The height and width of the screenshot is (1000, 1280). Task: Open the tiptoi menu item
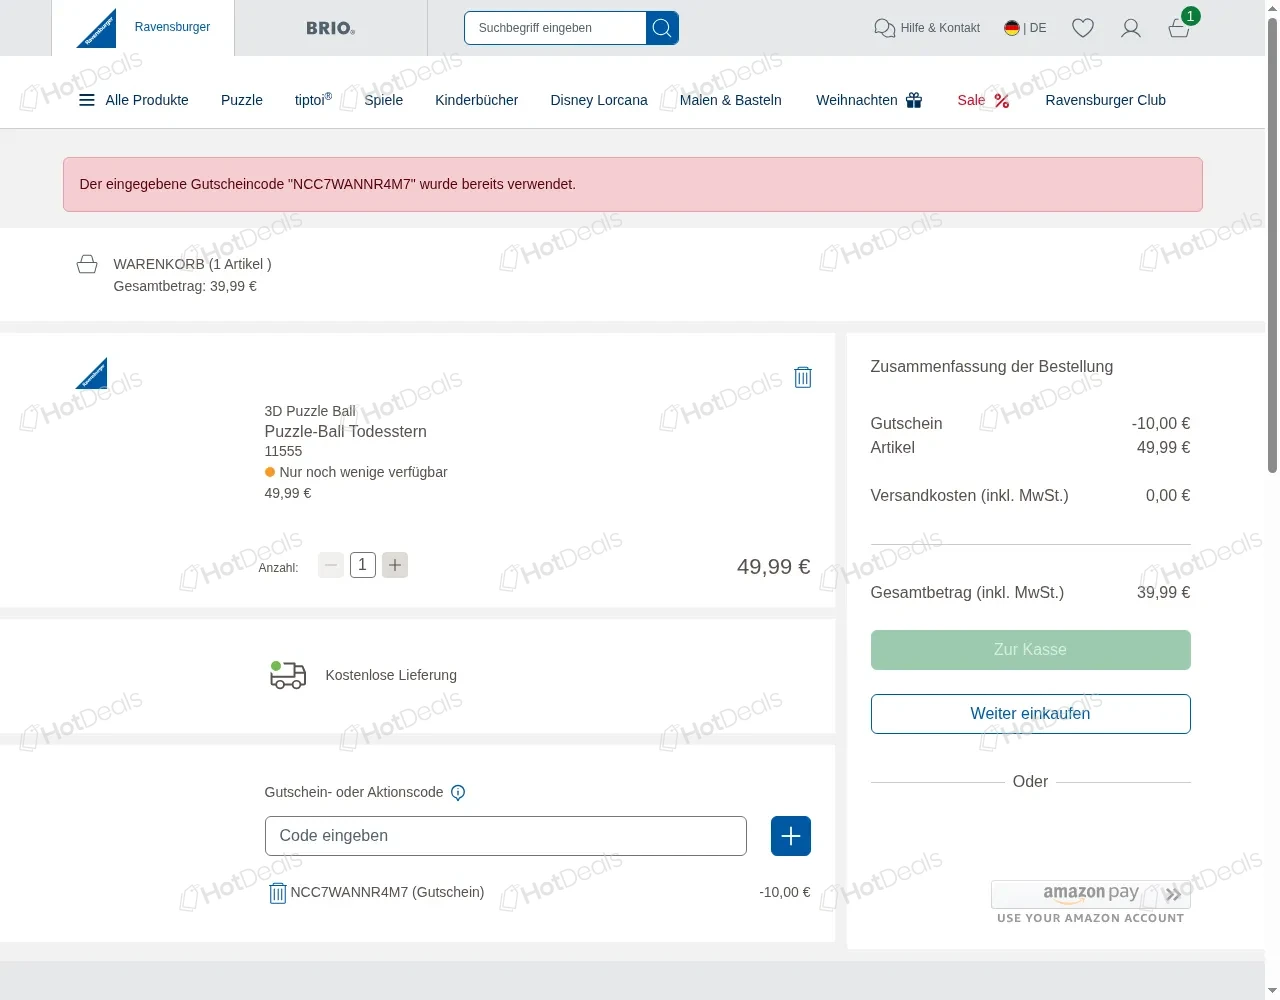tap(313, 100)
